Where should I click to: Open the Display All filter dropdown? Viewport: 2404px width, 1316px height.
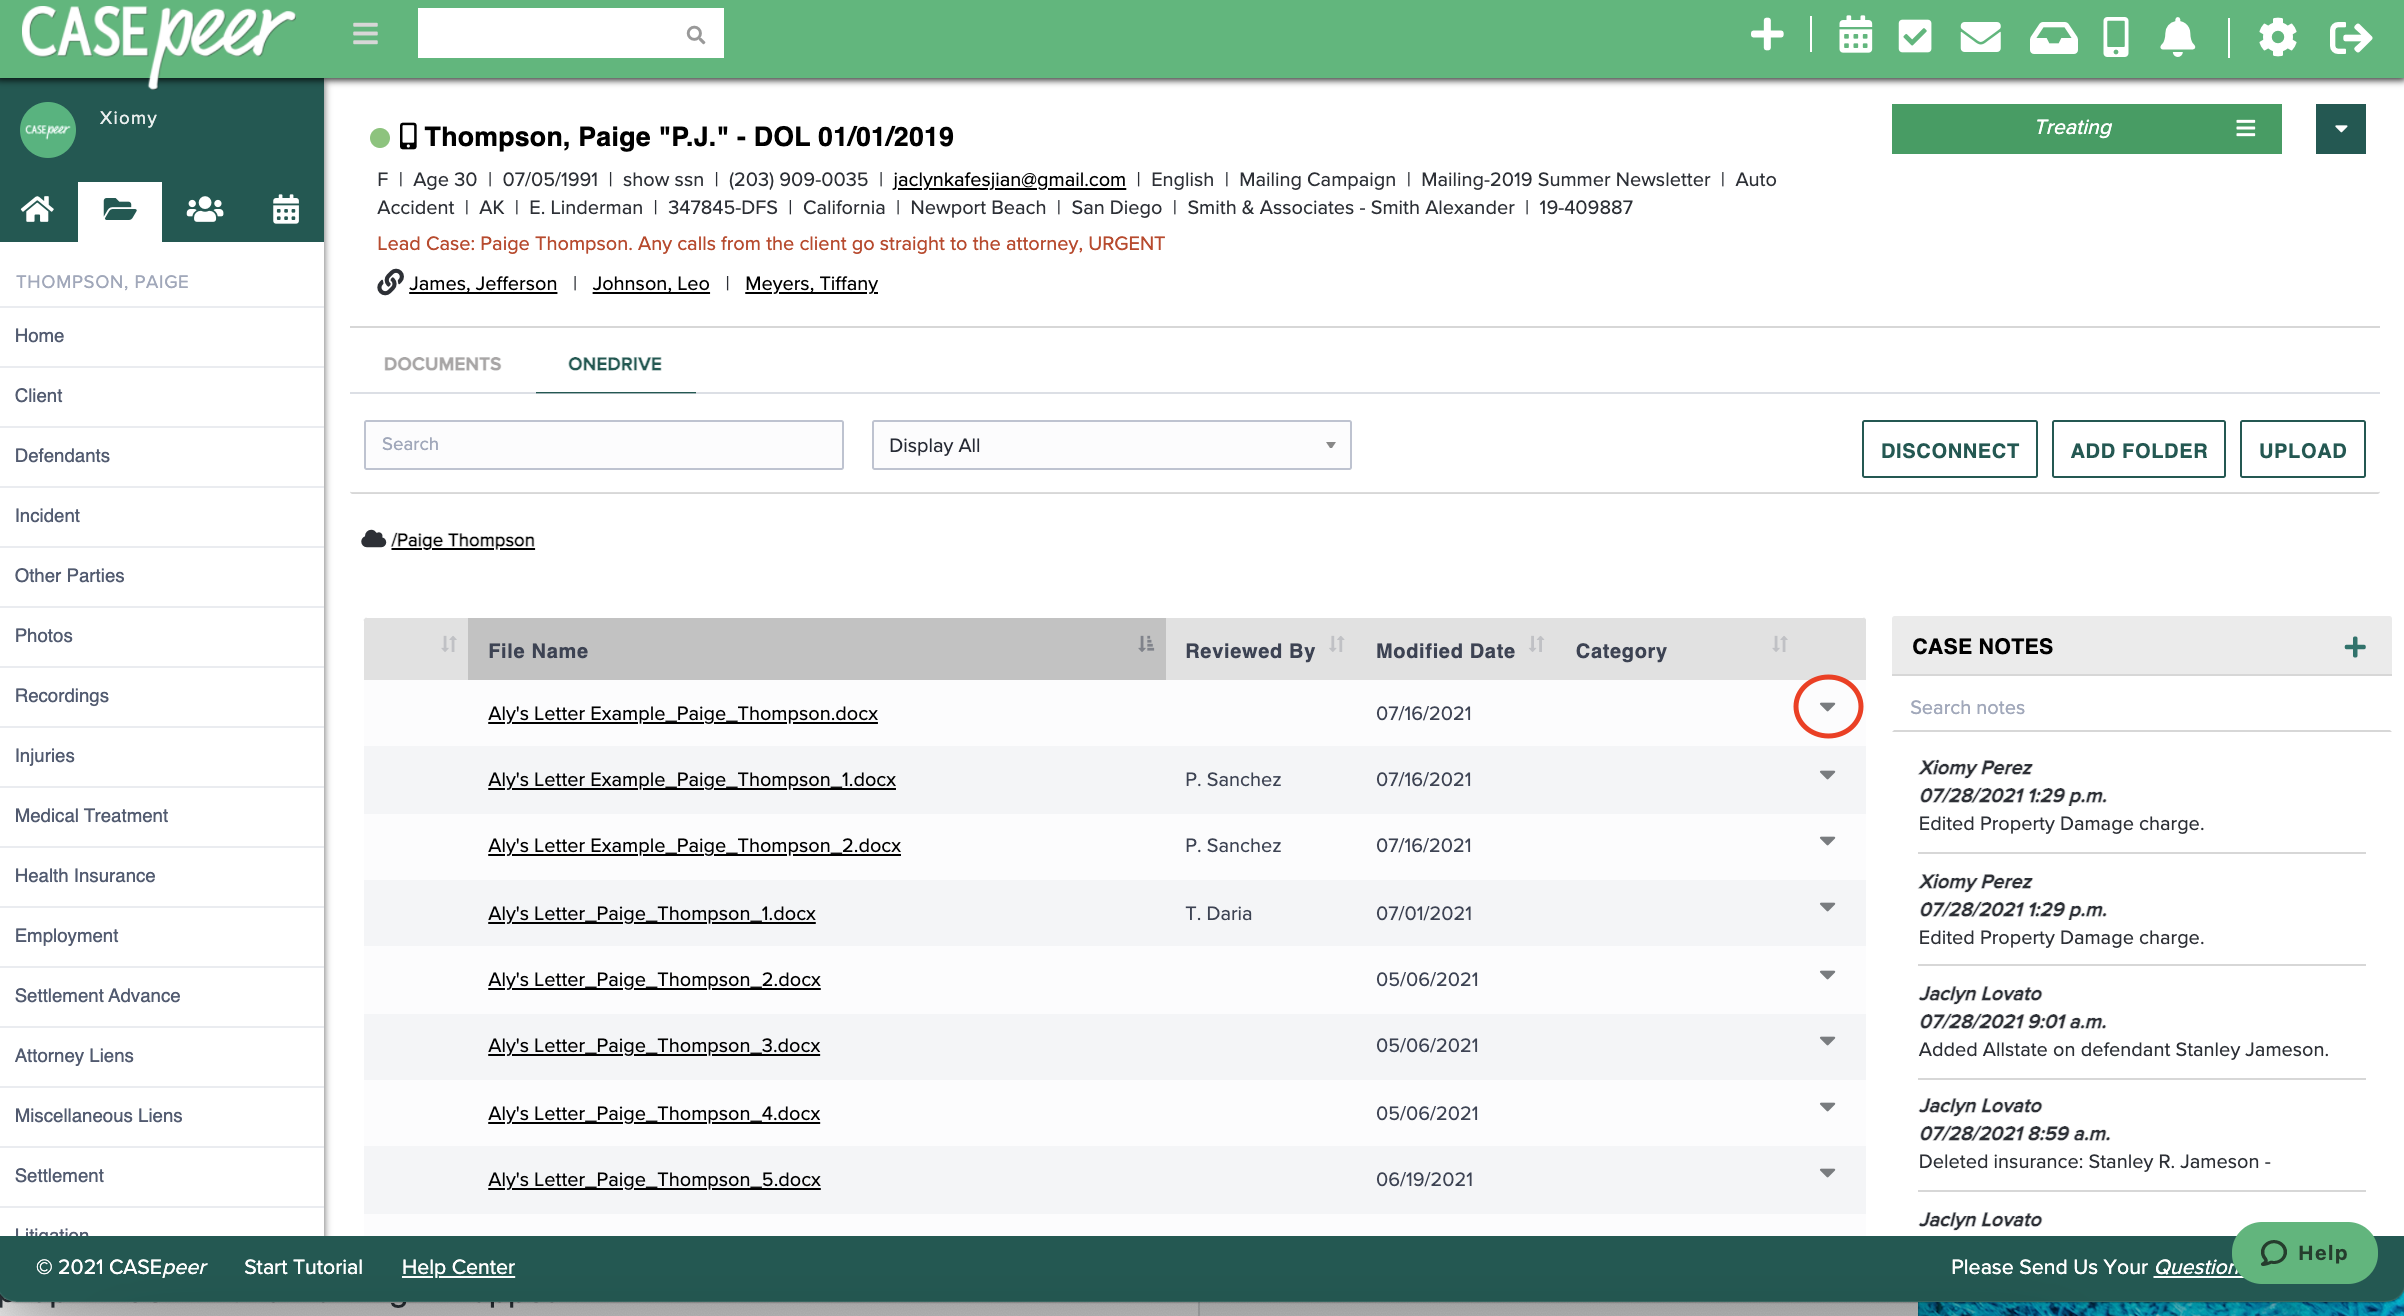coord(1110,445)
